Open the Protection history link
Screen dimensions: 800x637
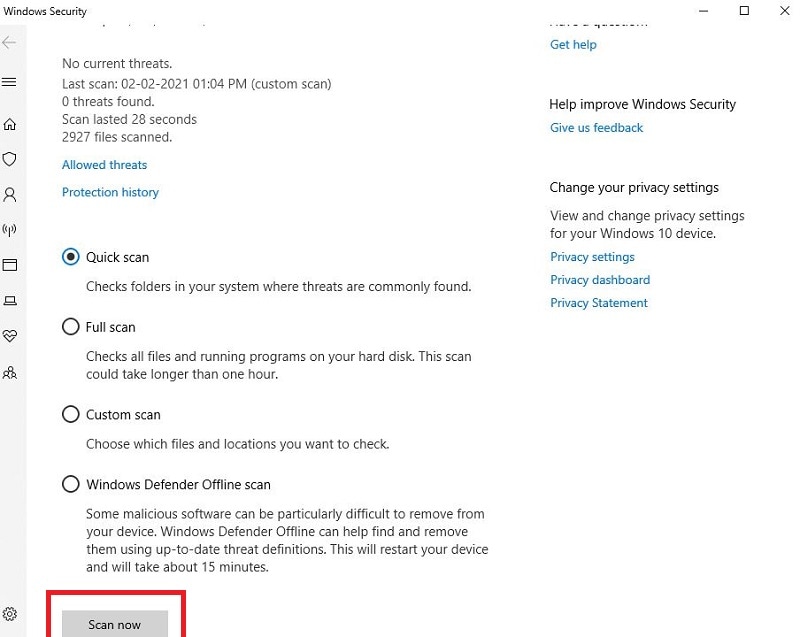(110, 192)
